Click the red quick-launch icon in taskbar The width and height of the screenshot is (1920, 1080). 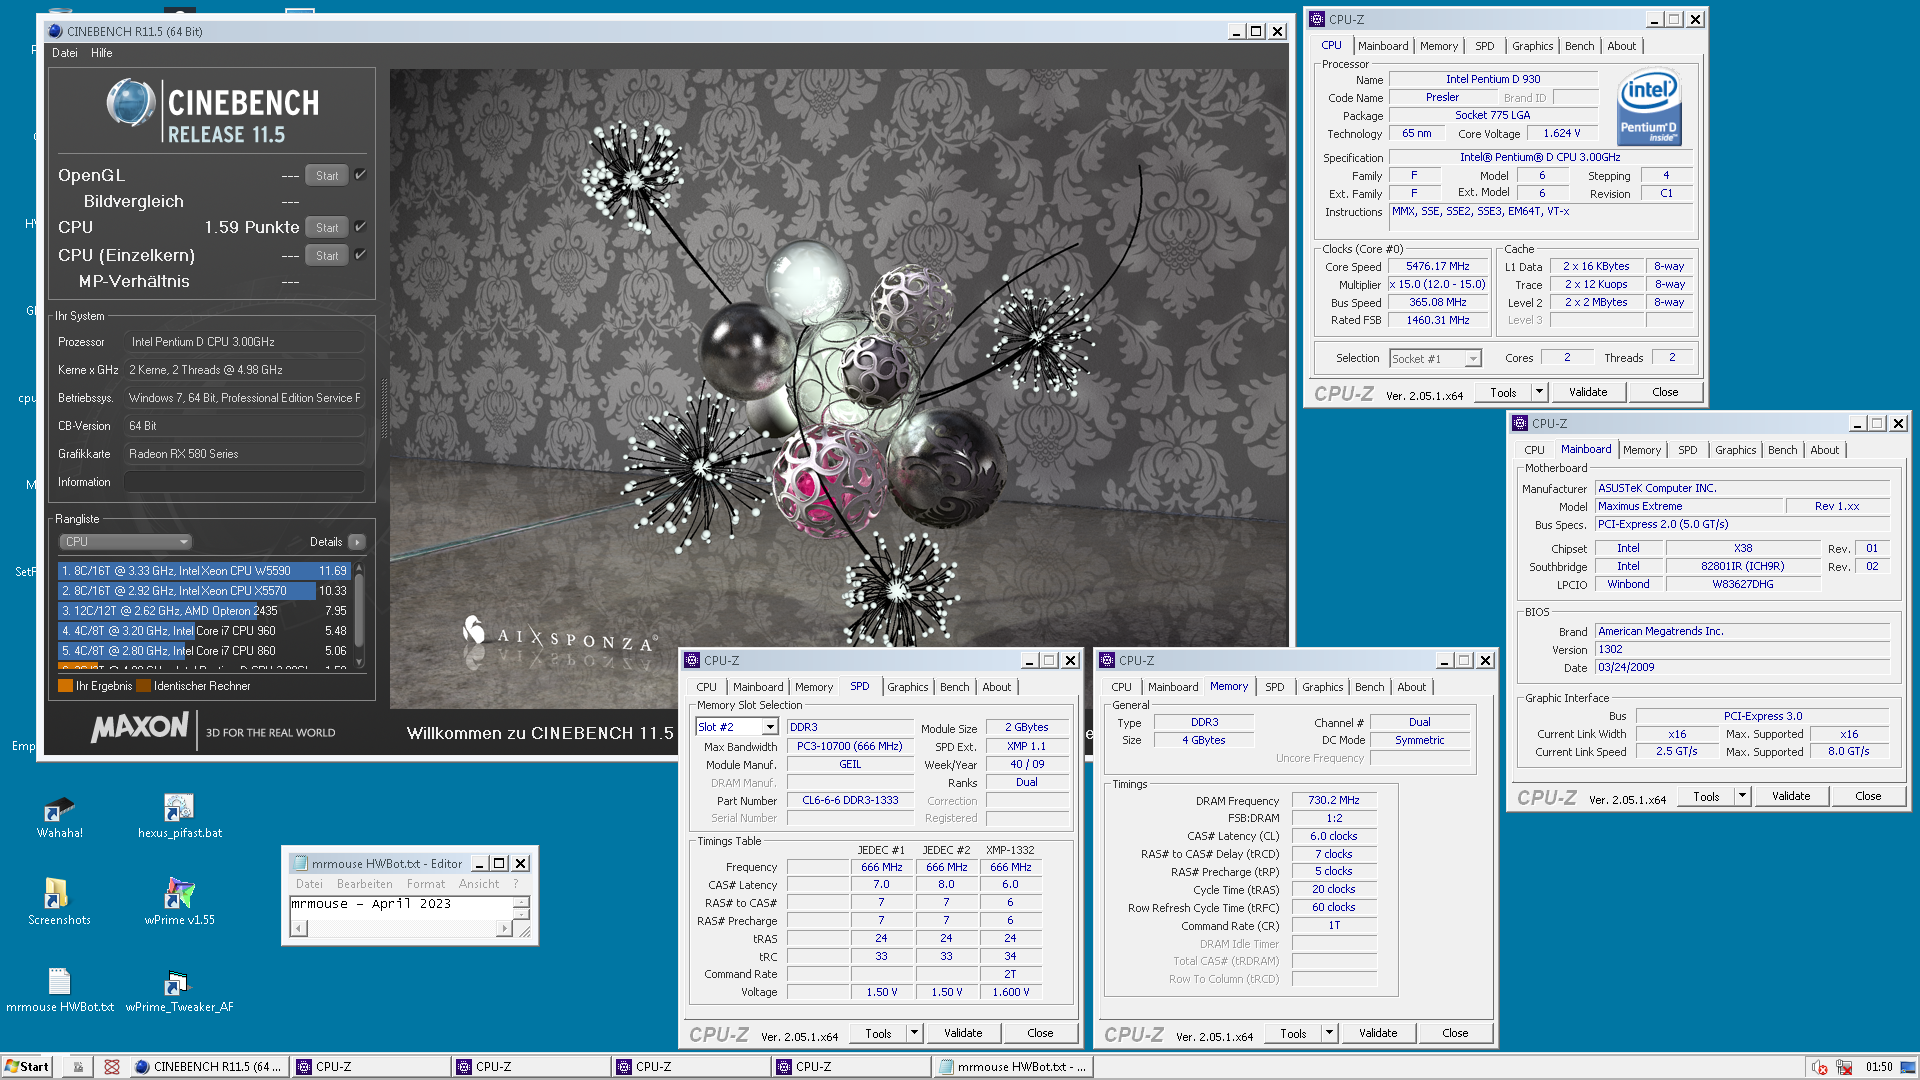tap(112, 1067)
